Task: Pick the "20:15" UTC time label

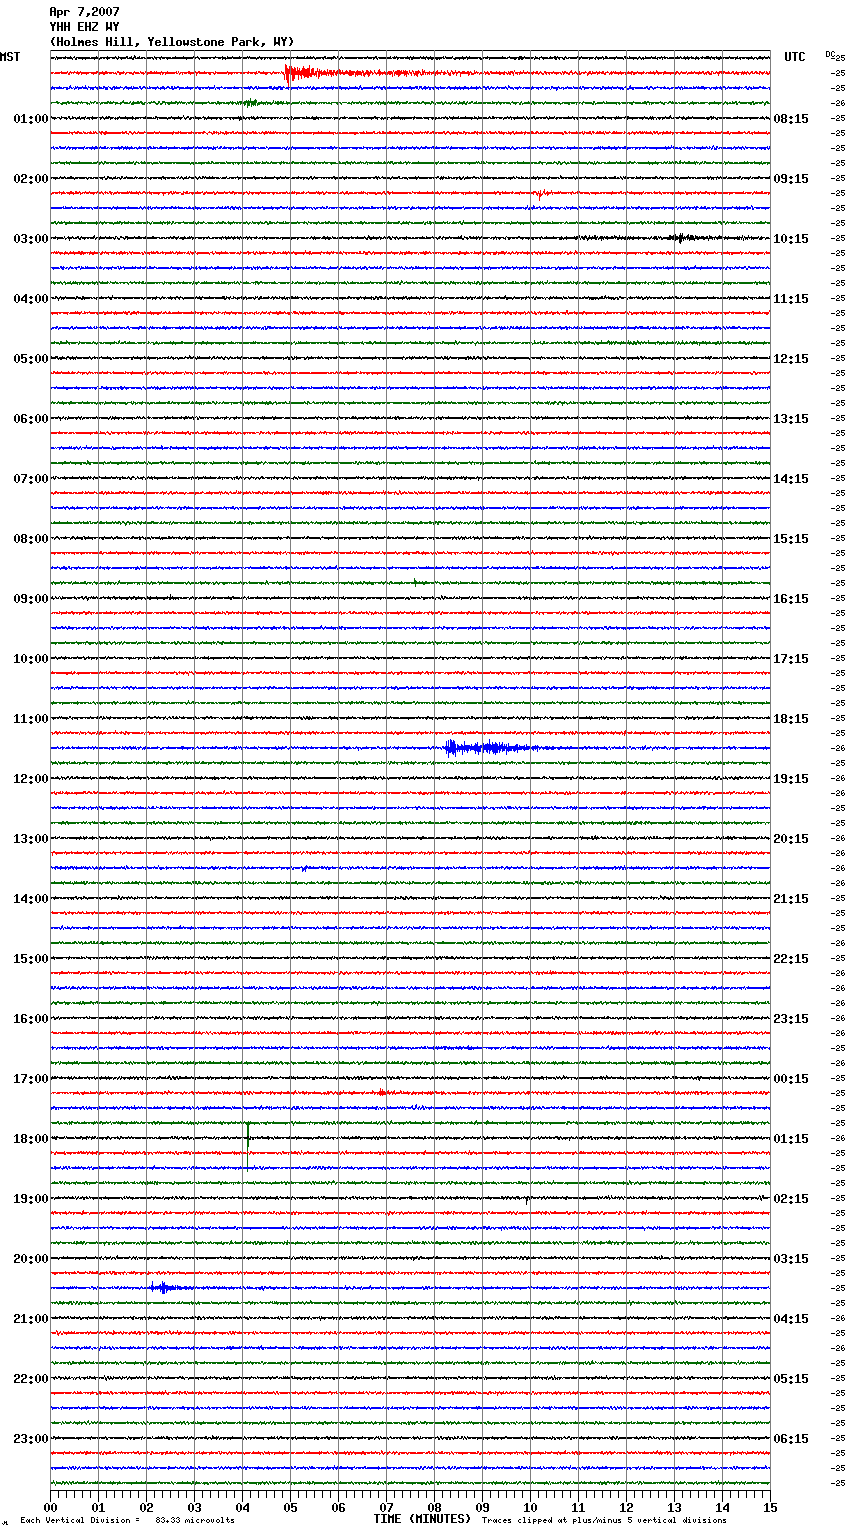Action: tap(791, 839)
